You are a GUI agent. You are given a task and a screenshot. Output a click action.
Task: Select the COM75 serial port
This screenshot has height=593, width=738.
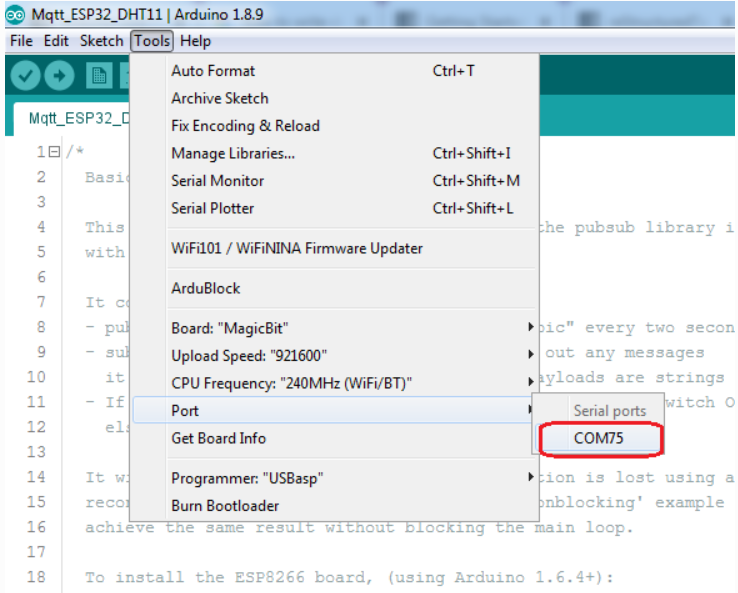[x=601, y=439]
